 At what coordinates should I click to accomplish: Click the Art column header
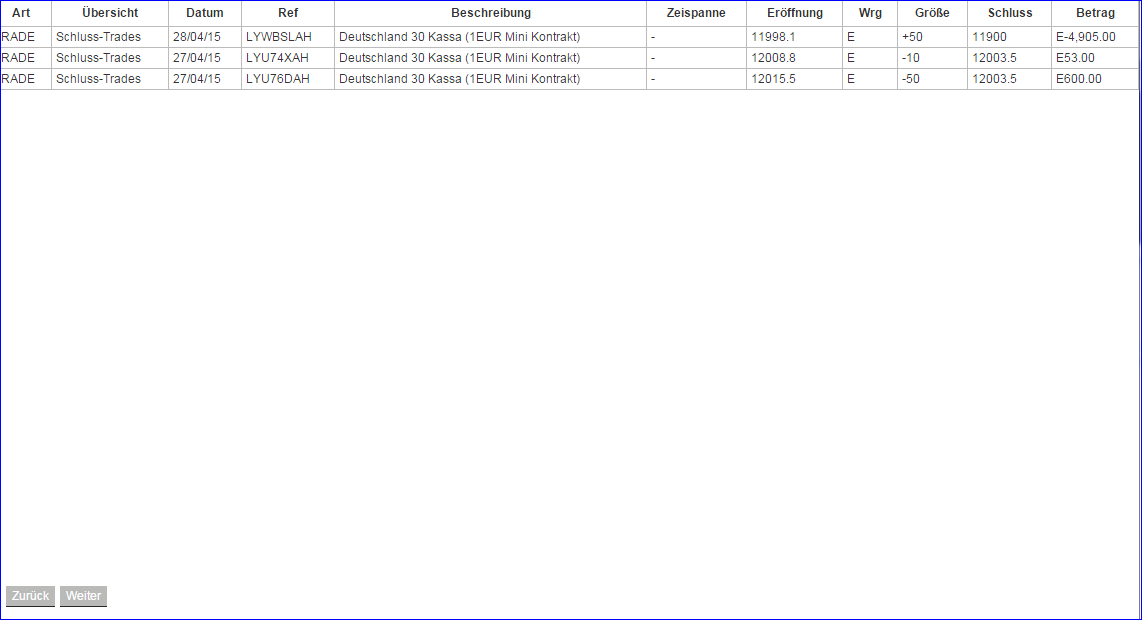pos(21,13)
